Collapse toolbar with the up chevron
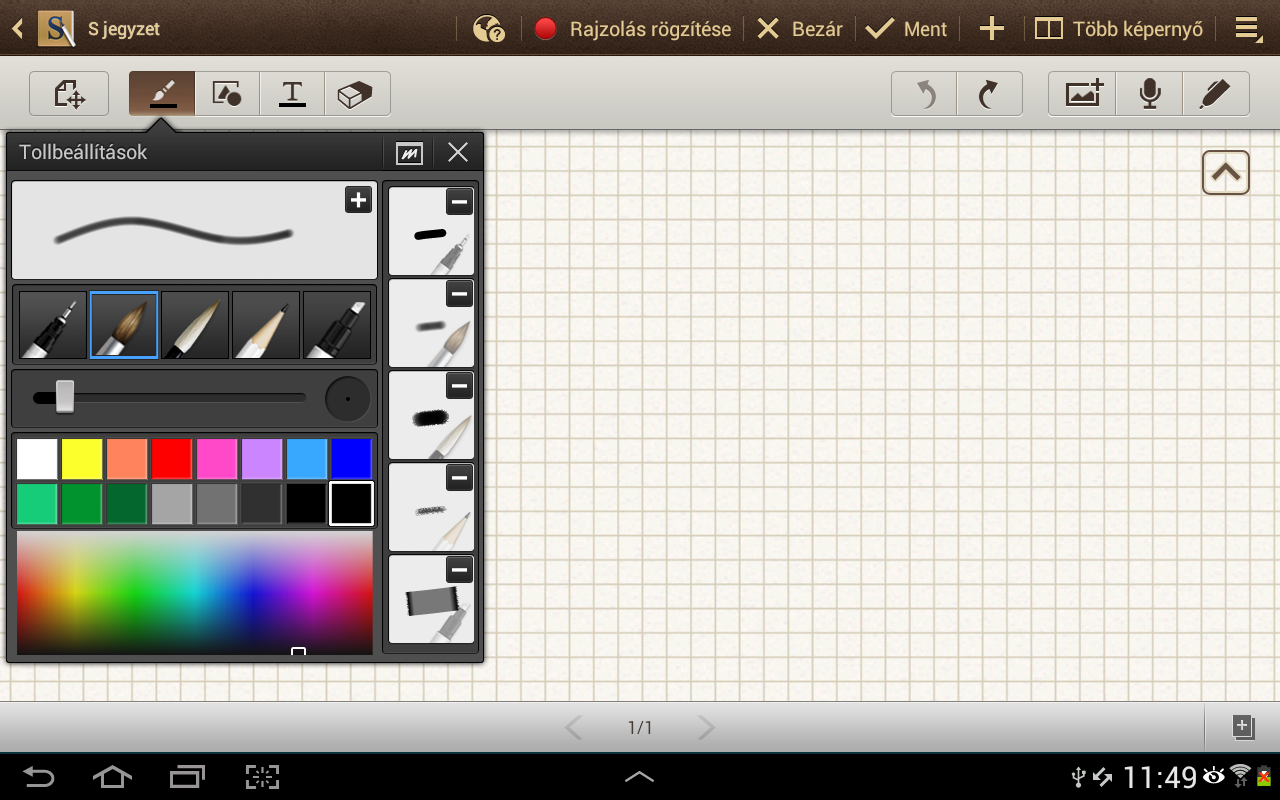Image resolution: width=1280 pixels, height=800 pixels. coord(1225,173)
